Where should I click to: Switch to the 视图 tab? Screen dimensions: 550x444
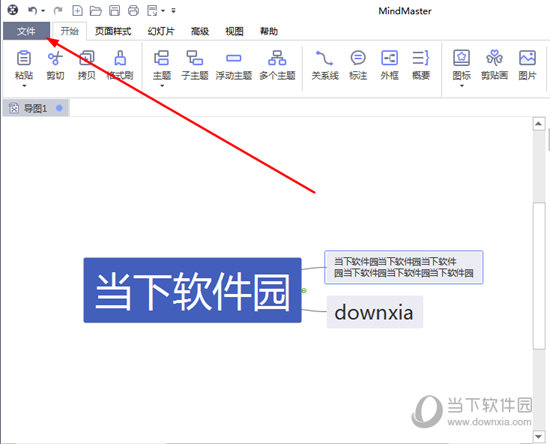click(x=234, y=31)
